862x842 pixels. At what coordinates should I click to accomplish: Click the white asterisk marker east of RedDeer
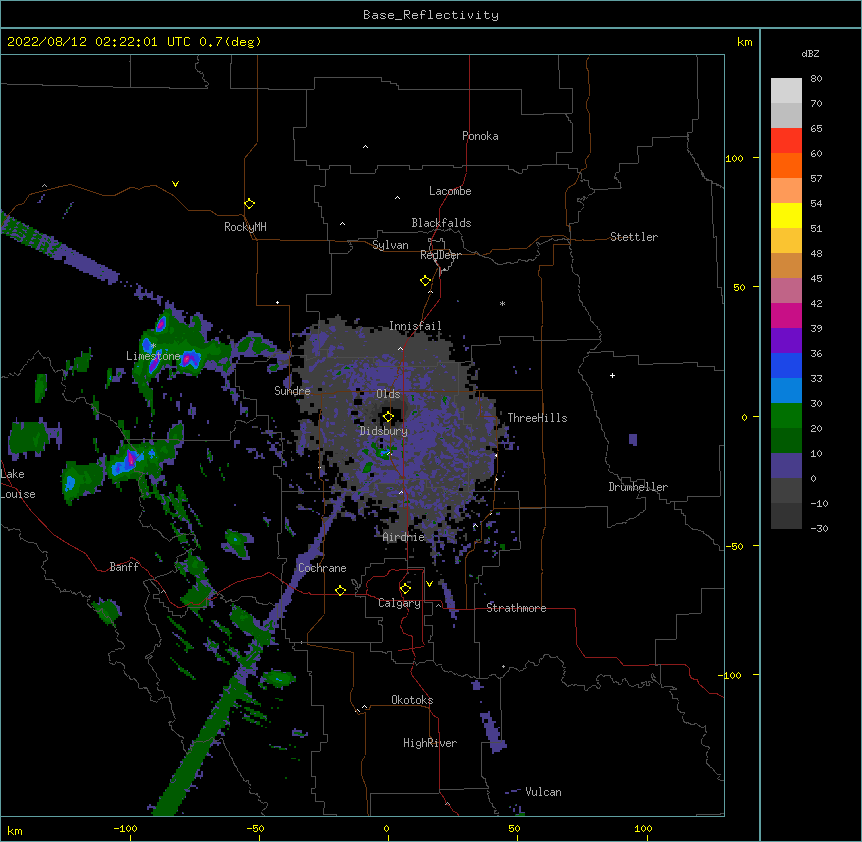pyautogui.click(x=502, y=303)
